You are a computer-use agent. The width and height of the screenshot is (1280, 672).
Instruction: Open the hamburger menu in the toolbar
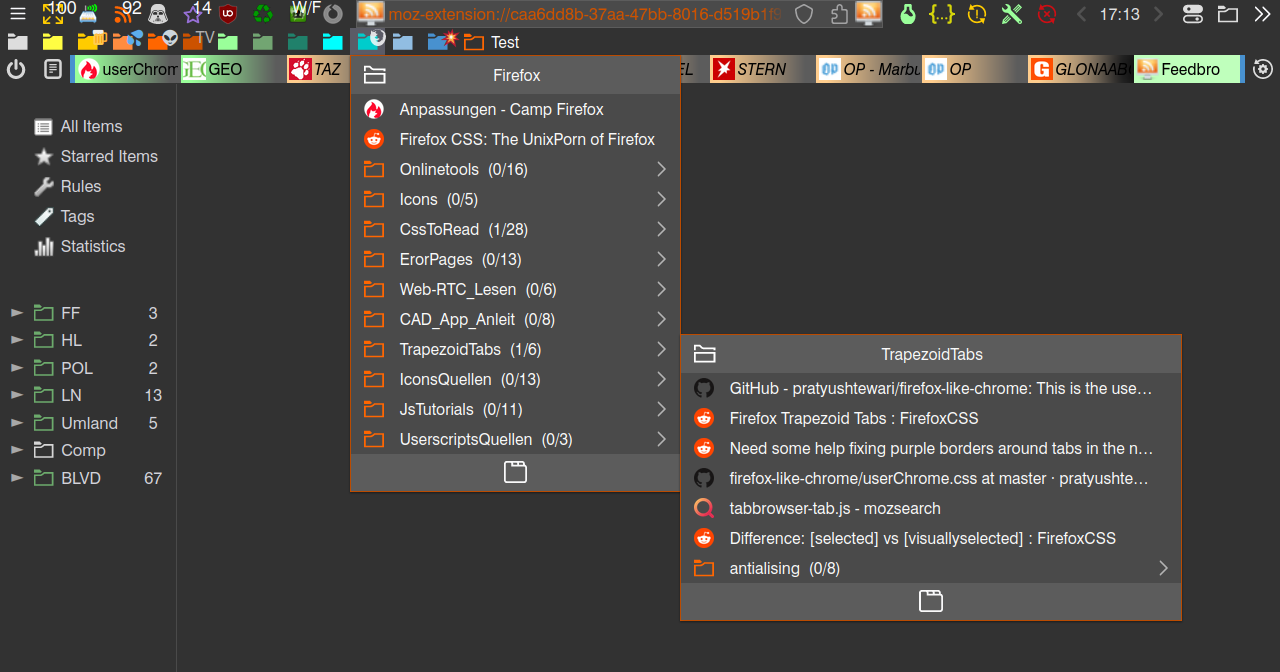pos(17,14)
